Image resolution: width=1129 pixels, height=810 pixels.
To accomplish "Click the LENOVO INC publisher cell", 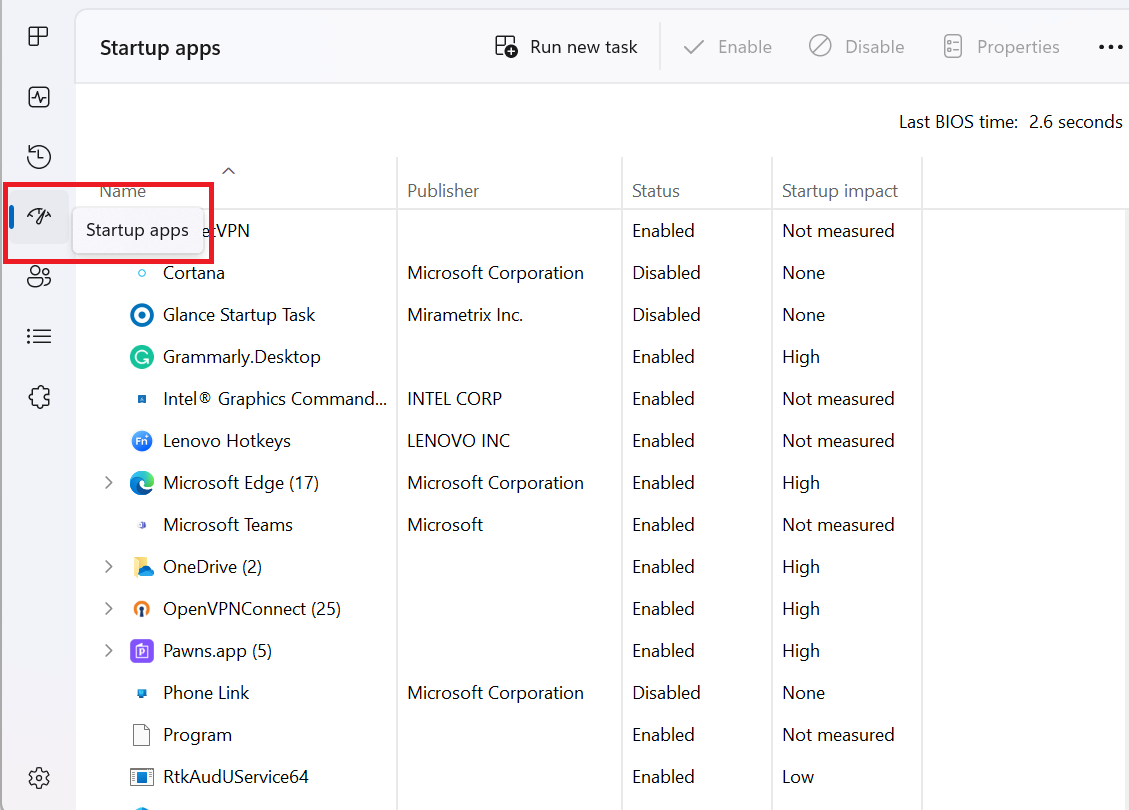I will click(459, 441).
